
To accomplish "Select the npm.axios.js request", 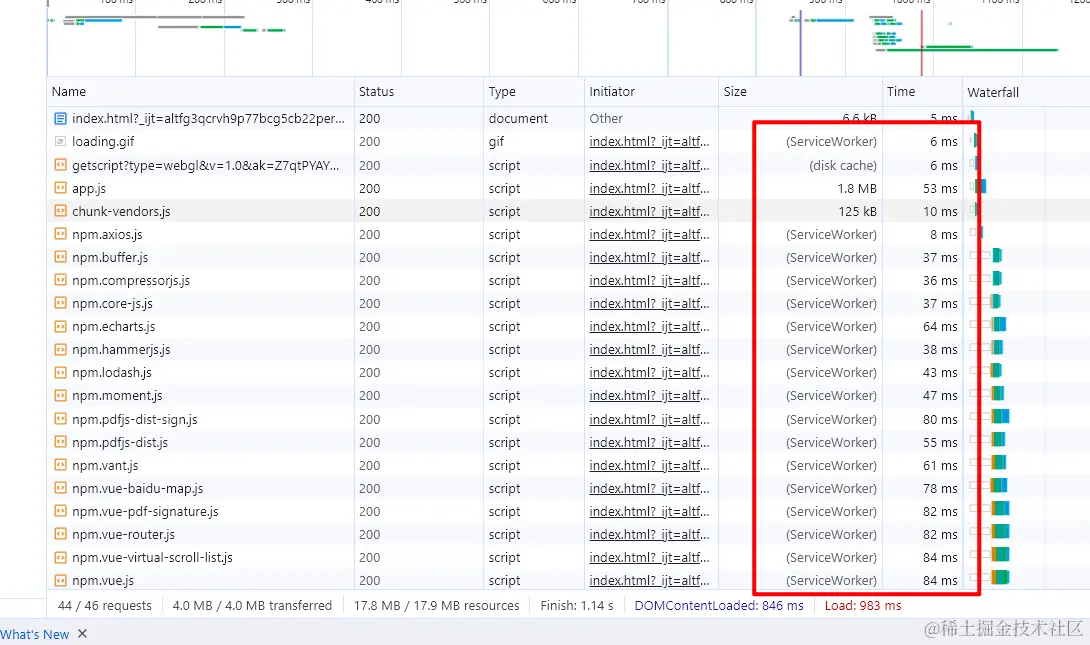I will click(x=107, y=234).
